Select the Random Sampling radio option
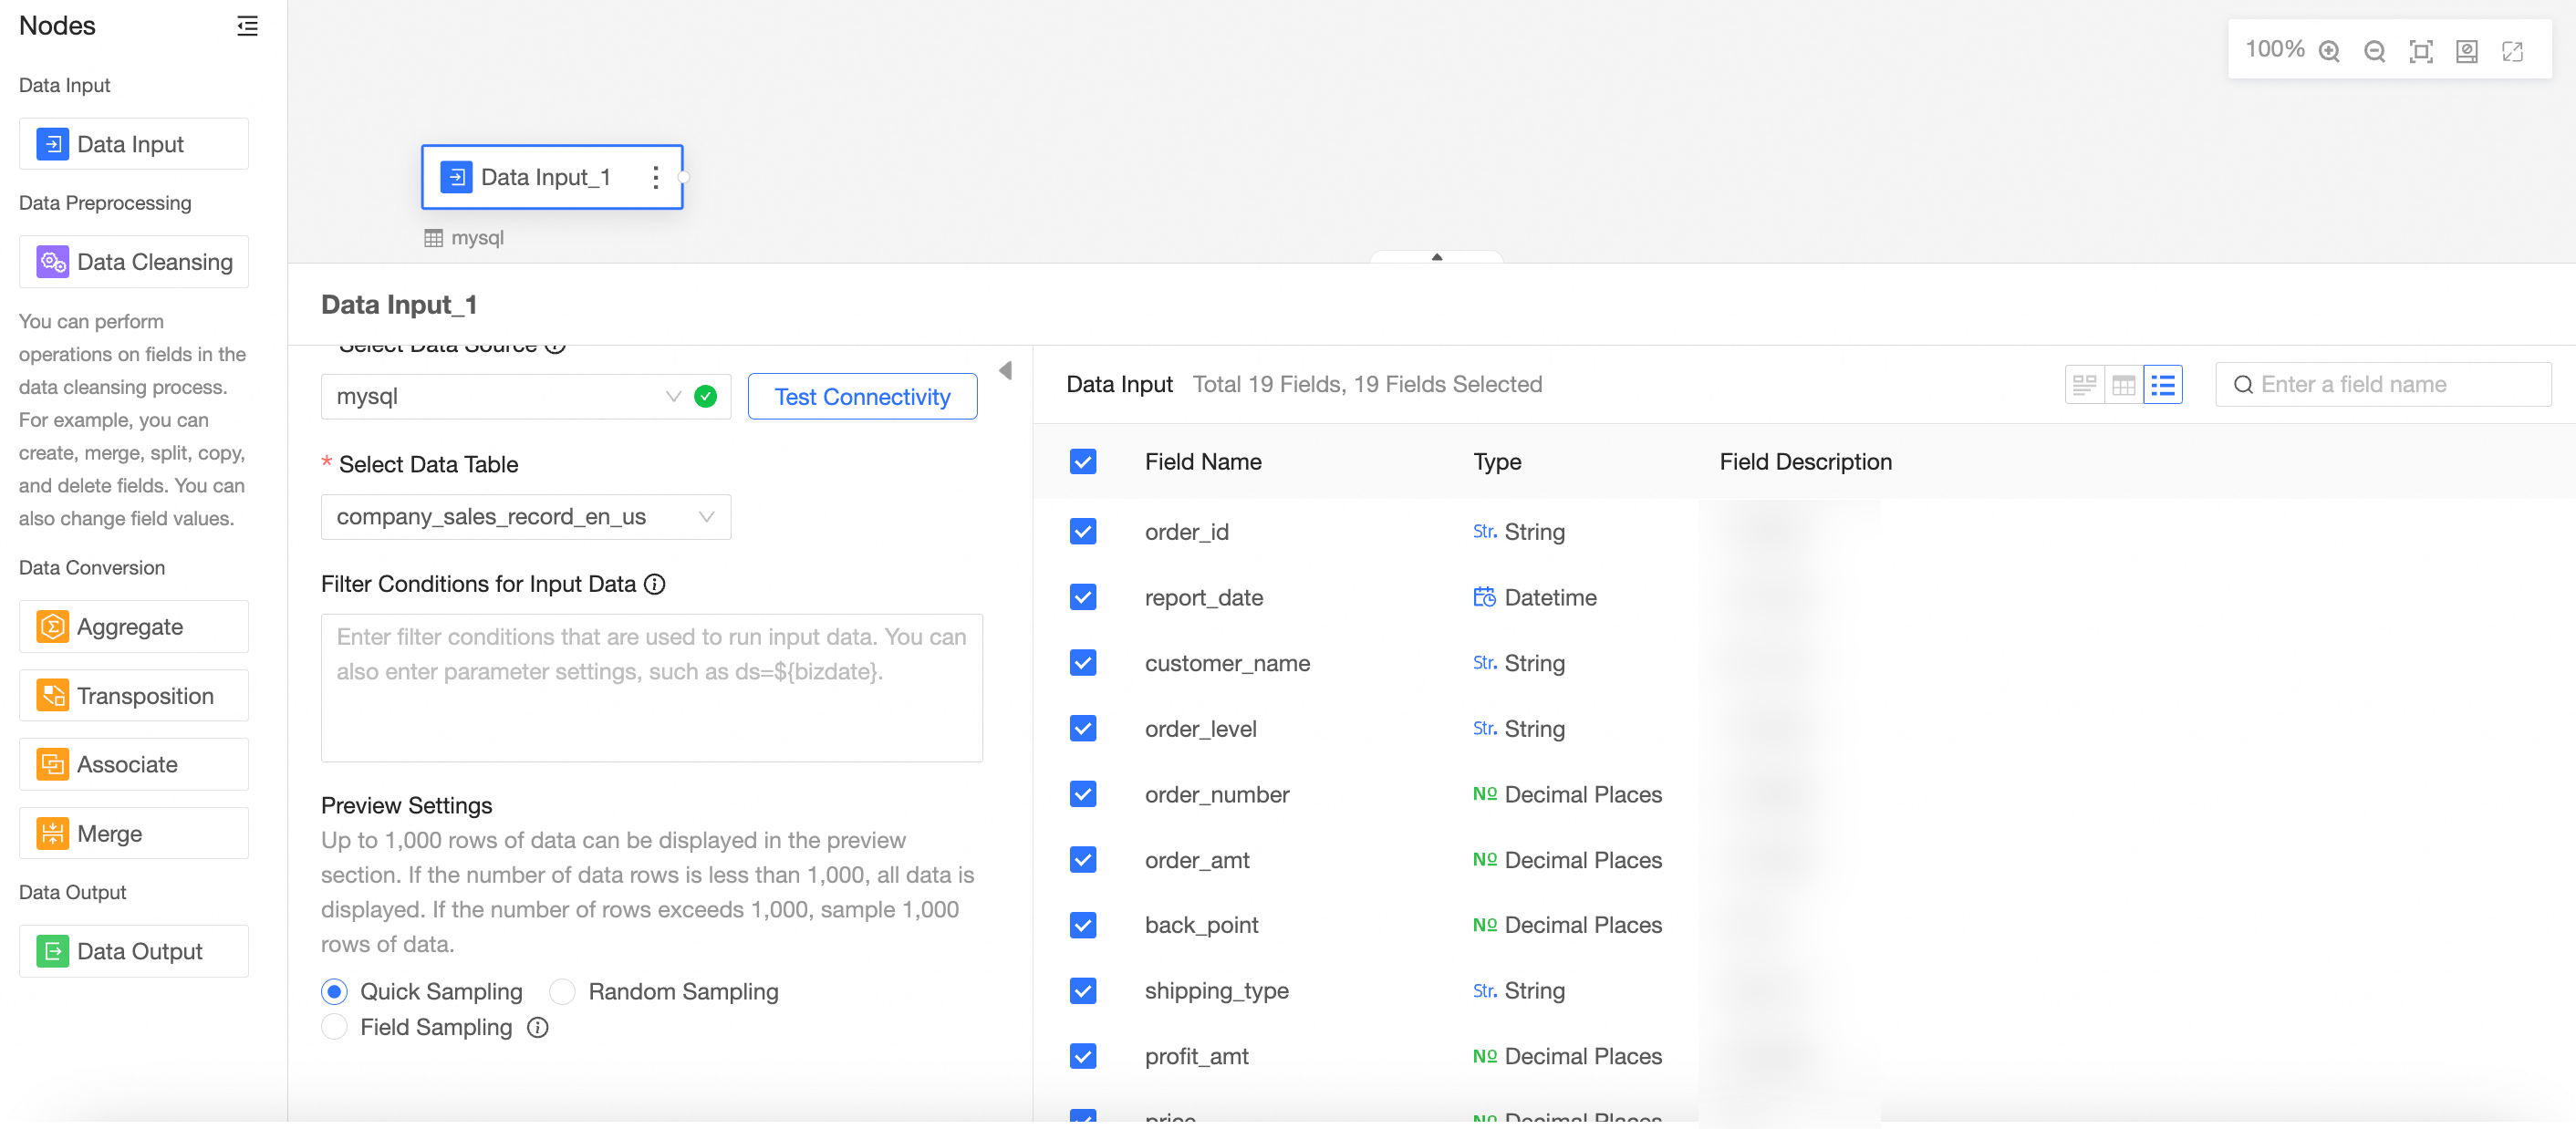Screen dimensions: 2576x1129 [562, 991]
